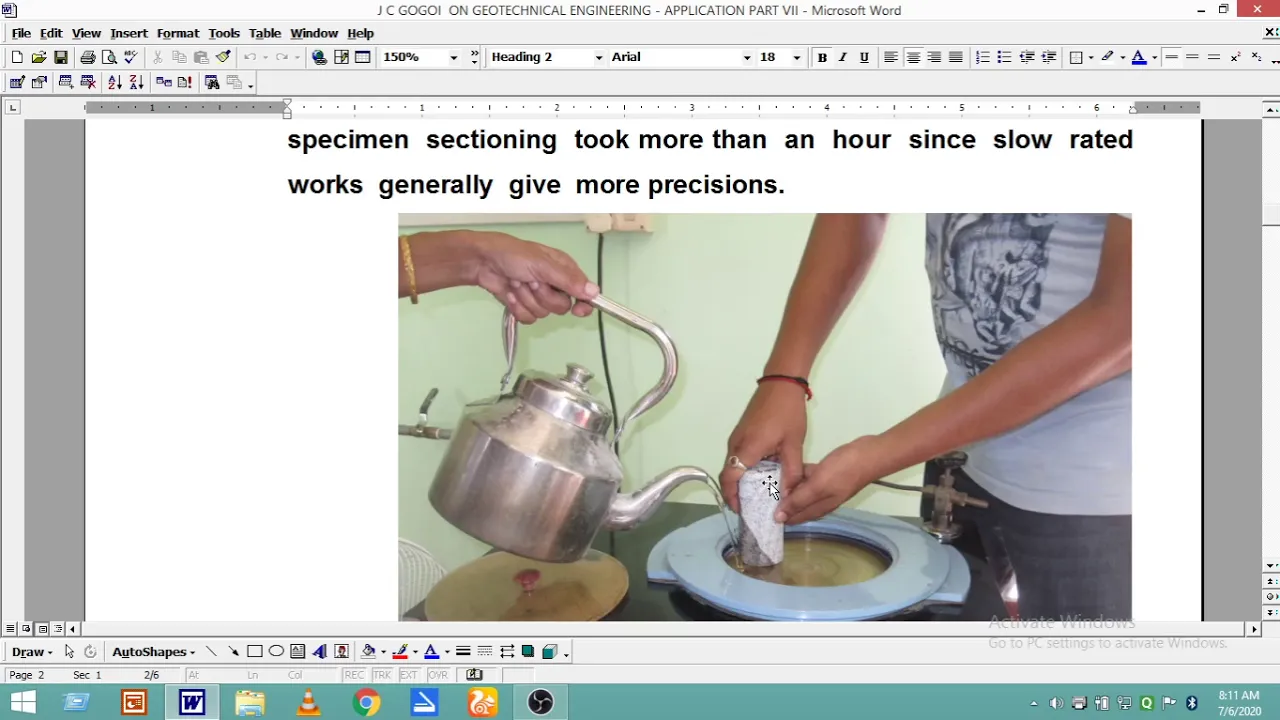This screenshot has height=720, width=1280.
Task: Open the Edit menu
Action: 51,33
